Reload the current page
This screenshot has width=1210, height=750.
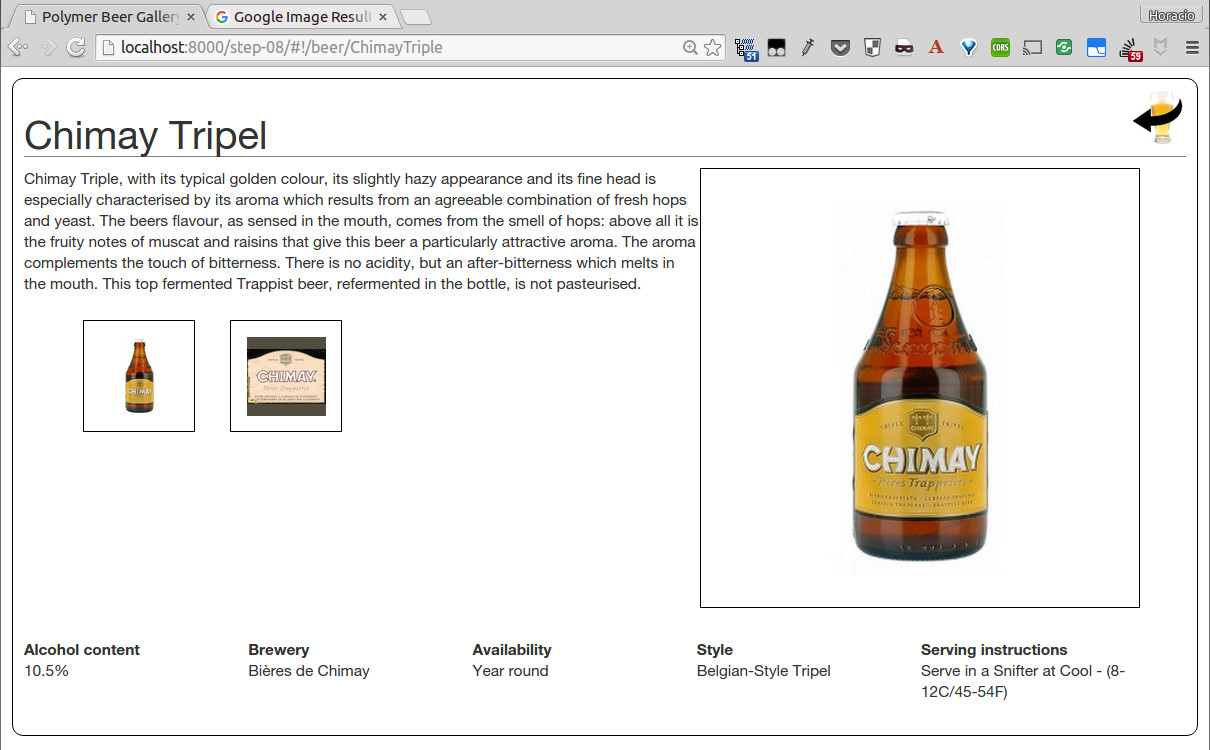click(x=76, y=47)
